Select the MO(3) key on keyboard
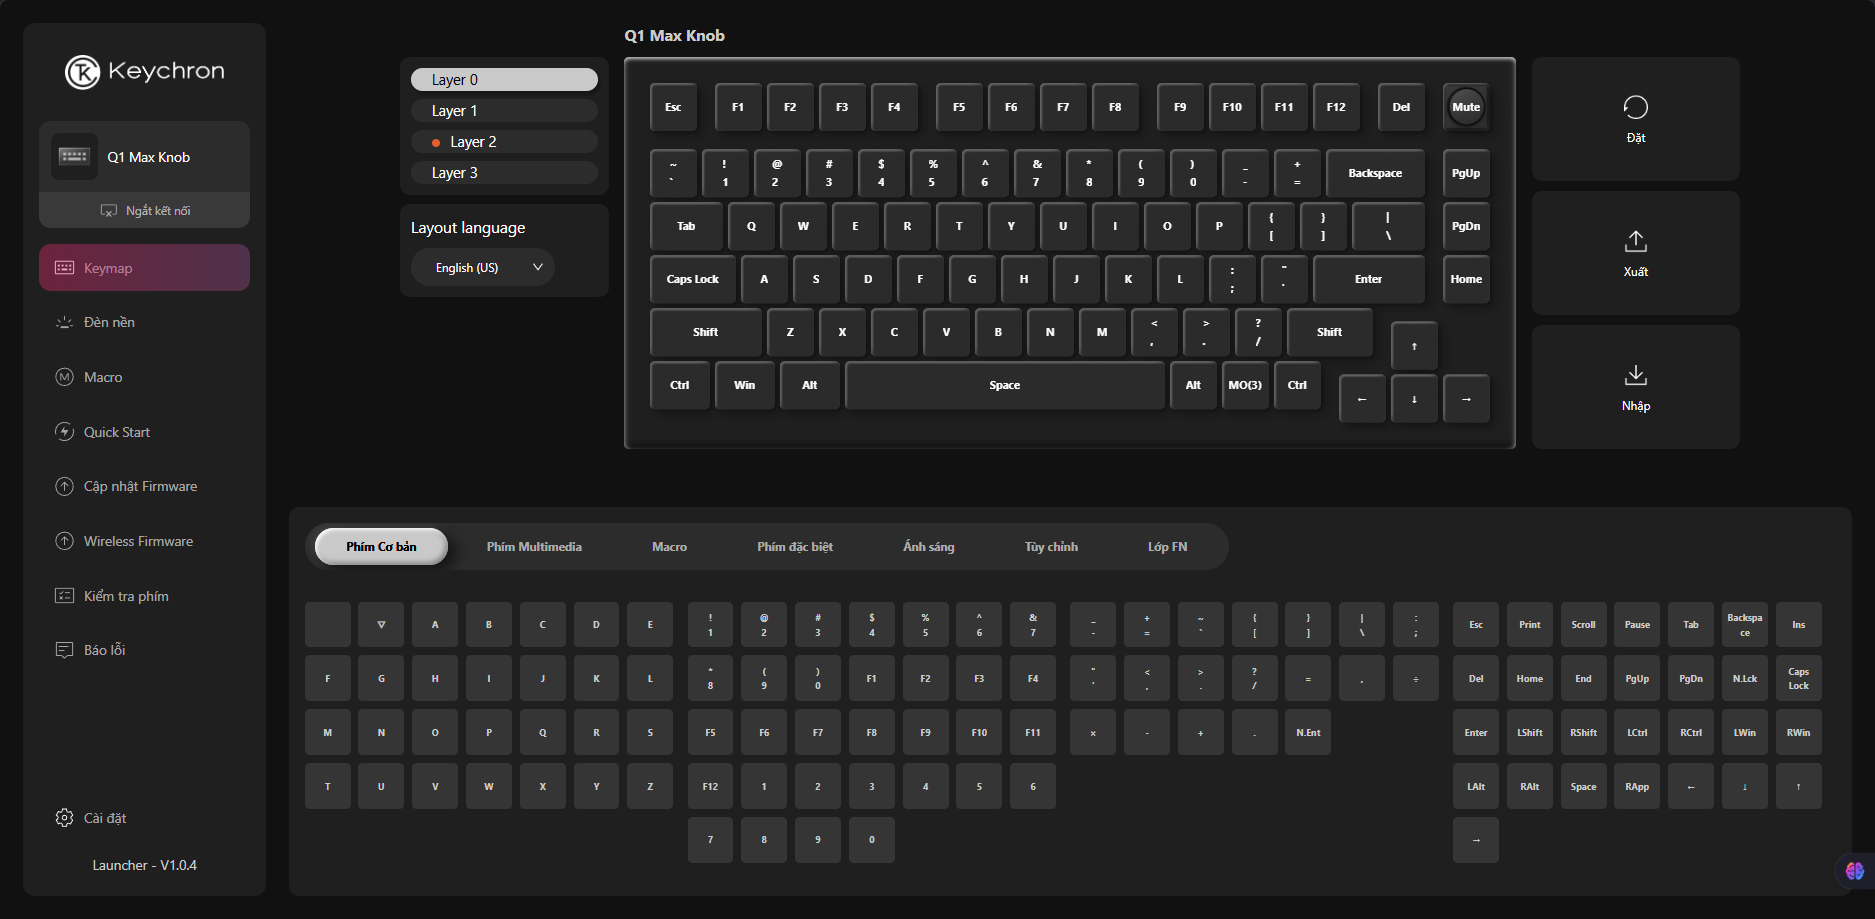The width and height of the screenshot is (1875, 919). click(x=1245, y=385)
